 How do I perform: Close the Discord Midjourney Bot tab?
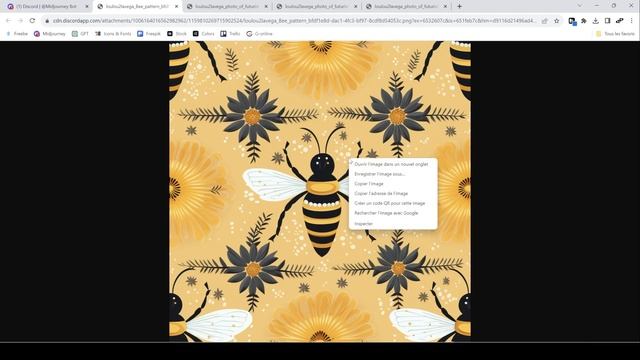[87, 7]
